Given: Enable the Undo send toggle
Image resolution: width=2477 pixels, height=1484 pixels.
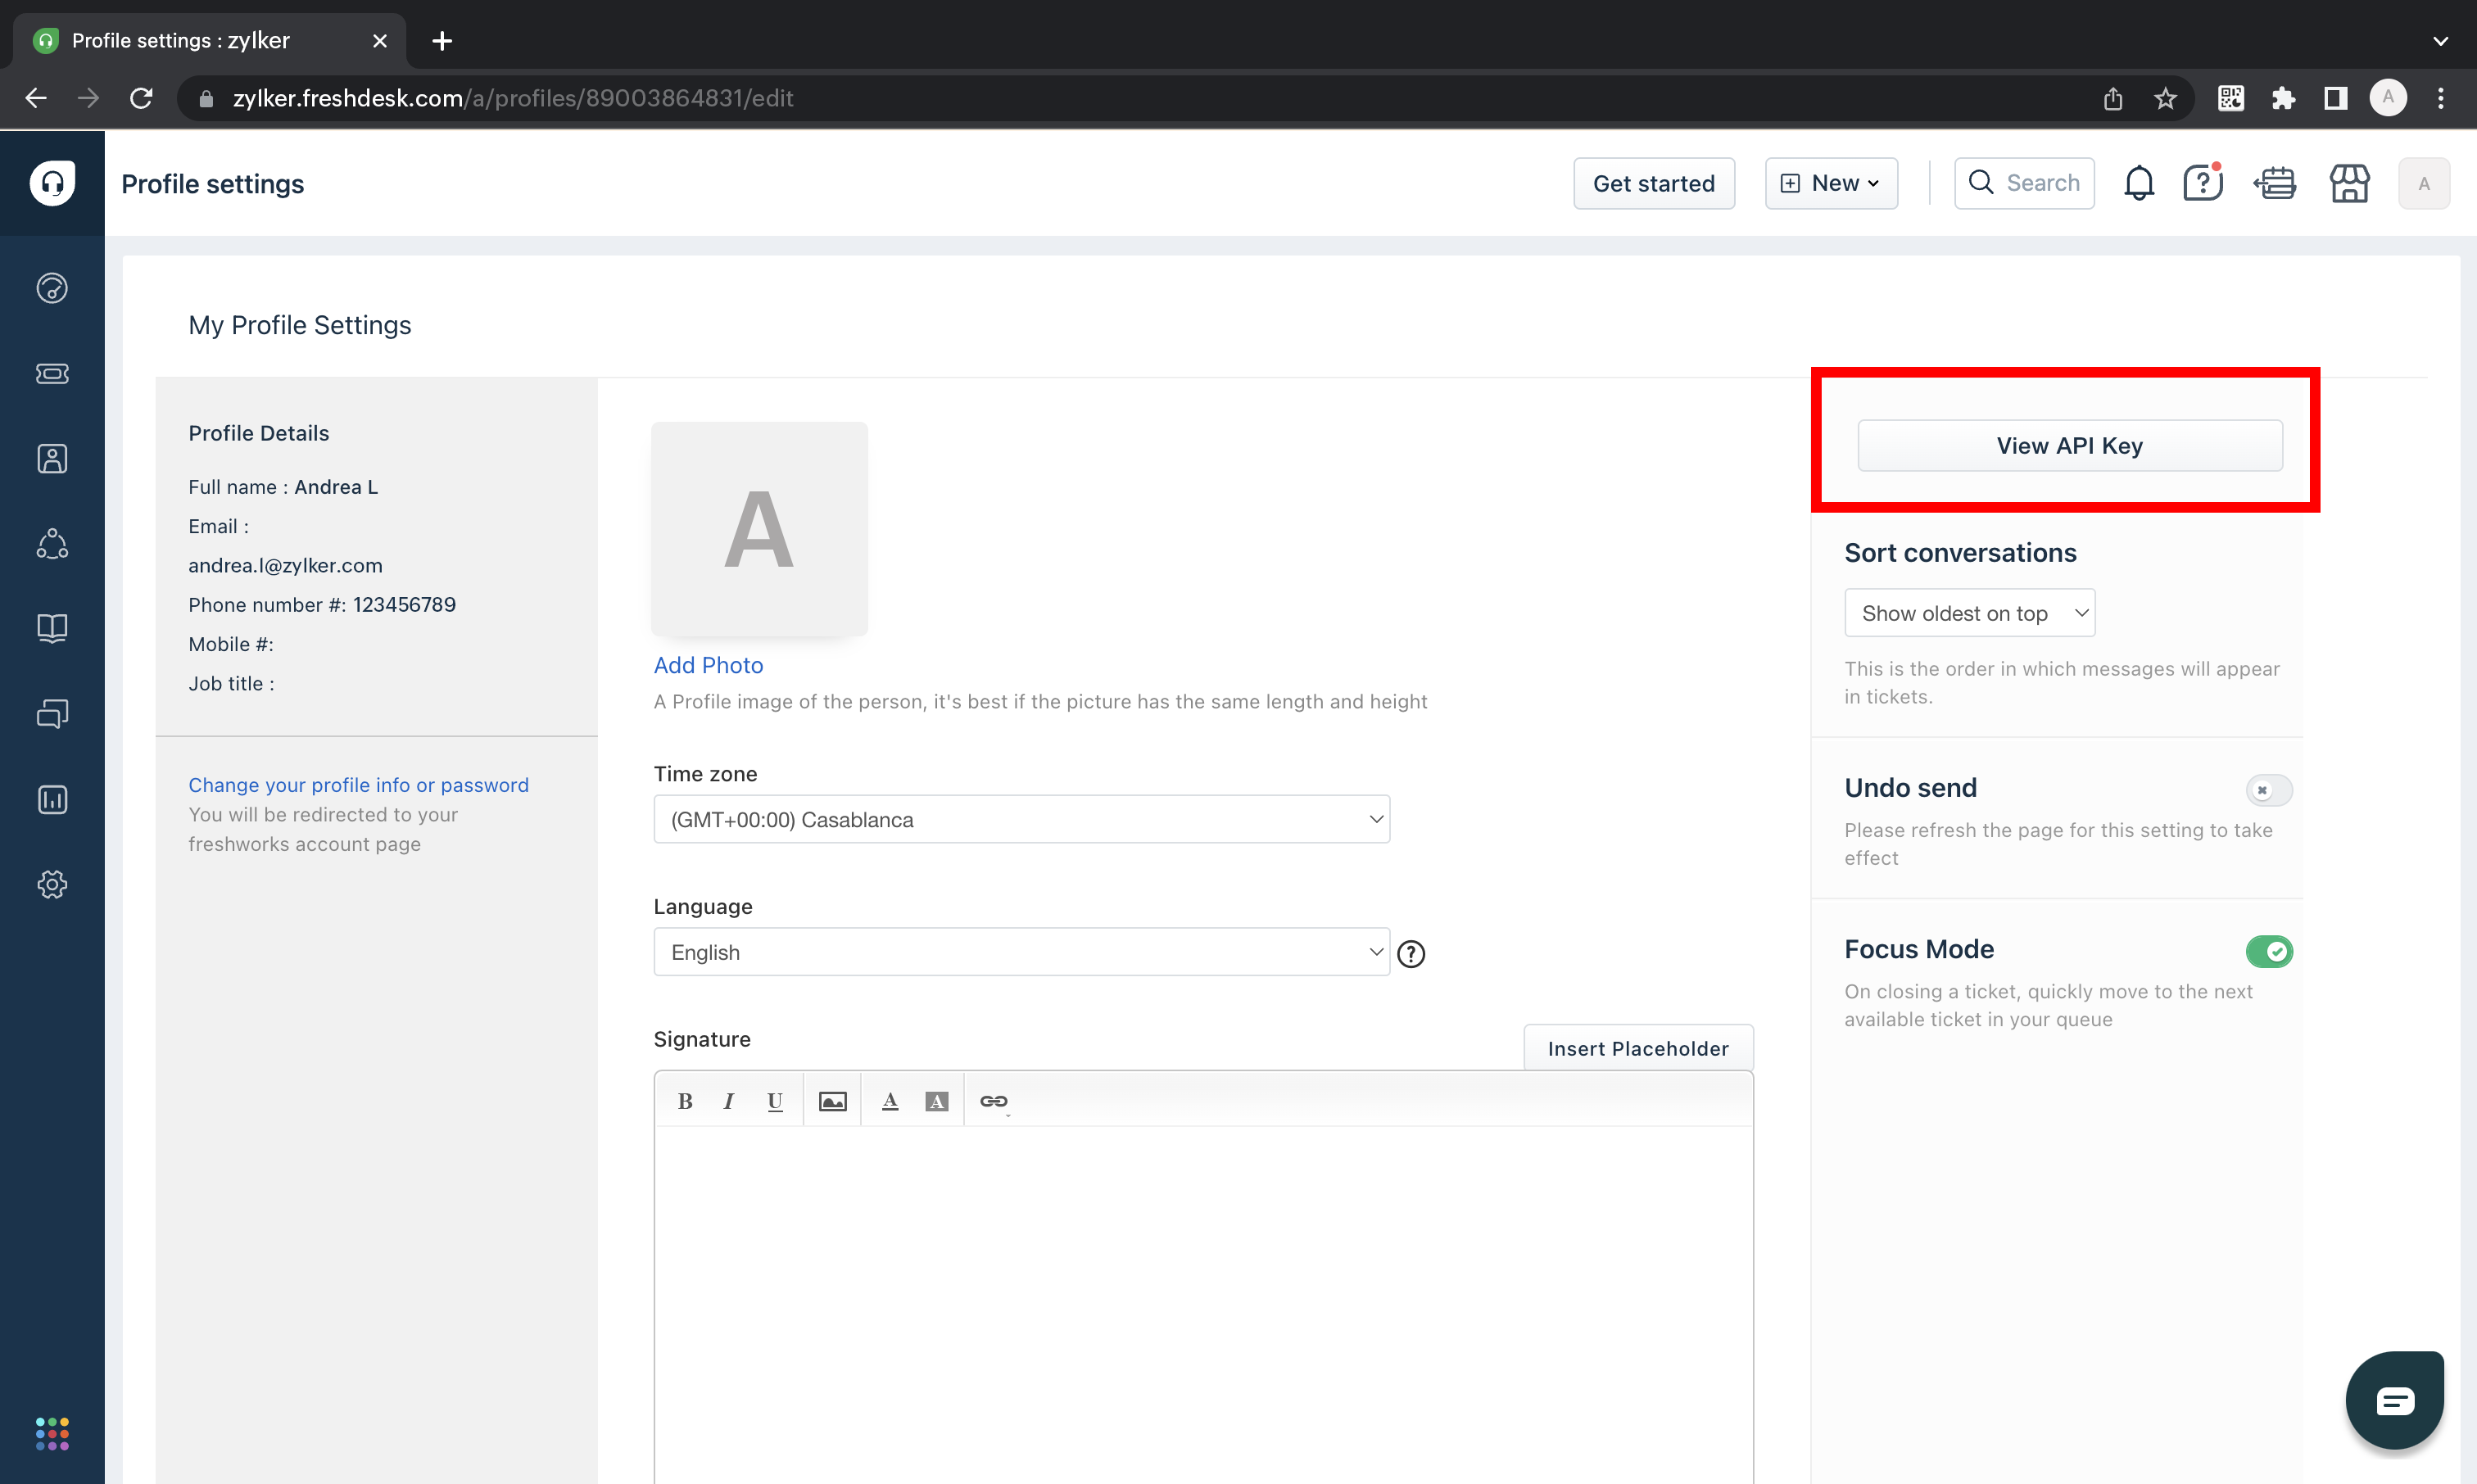Looking at the screenshot, I should 2268,790.
